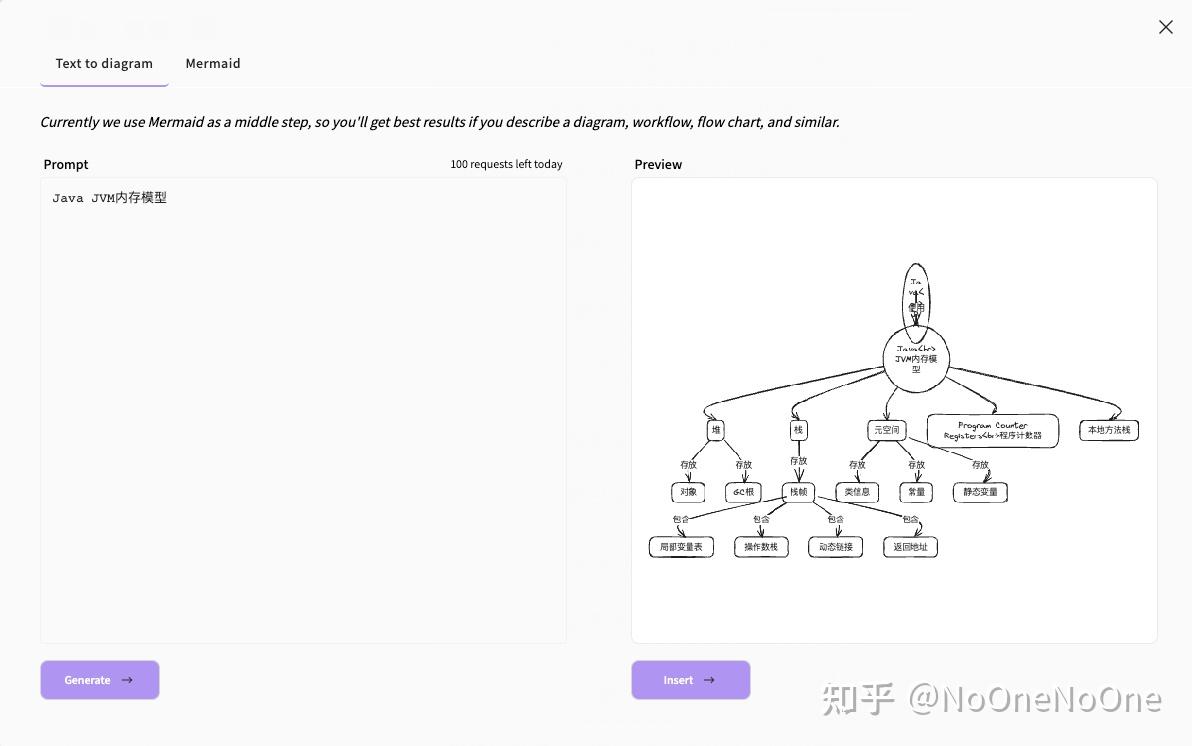Click the 返回地址 node in preview
The height and width of the screenshot is (746, 1192).
910,547
